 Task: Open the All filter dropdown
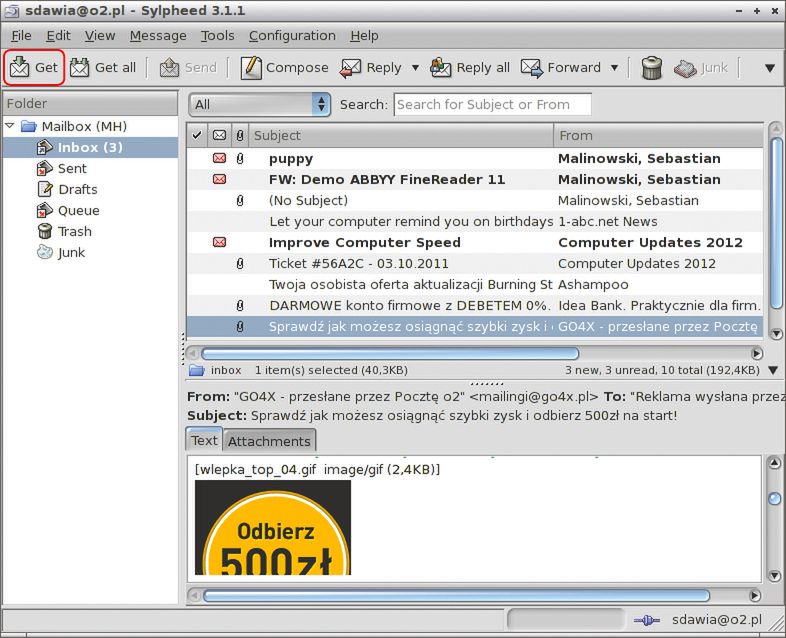coord(260,104)
